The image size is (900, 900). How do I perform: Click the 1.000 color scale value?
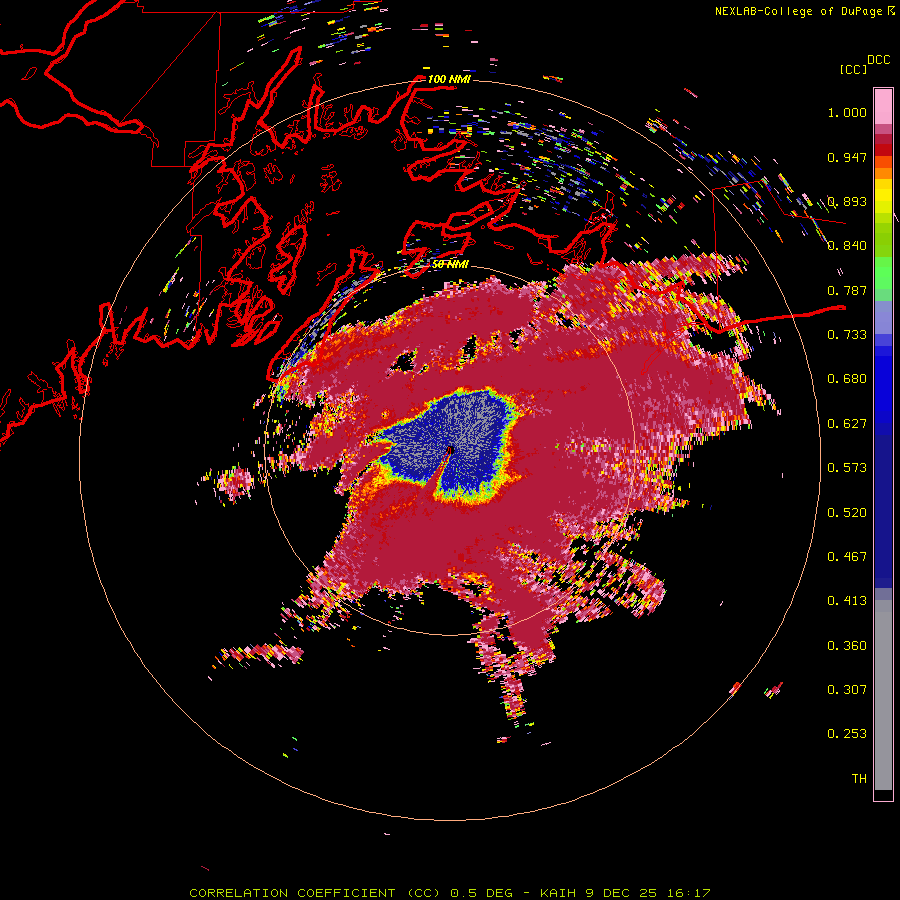coord(847,112)
